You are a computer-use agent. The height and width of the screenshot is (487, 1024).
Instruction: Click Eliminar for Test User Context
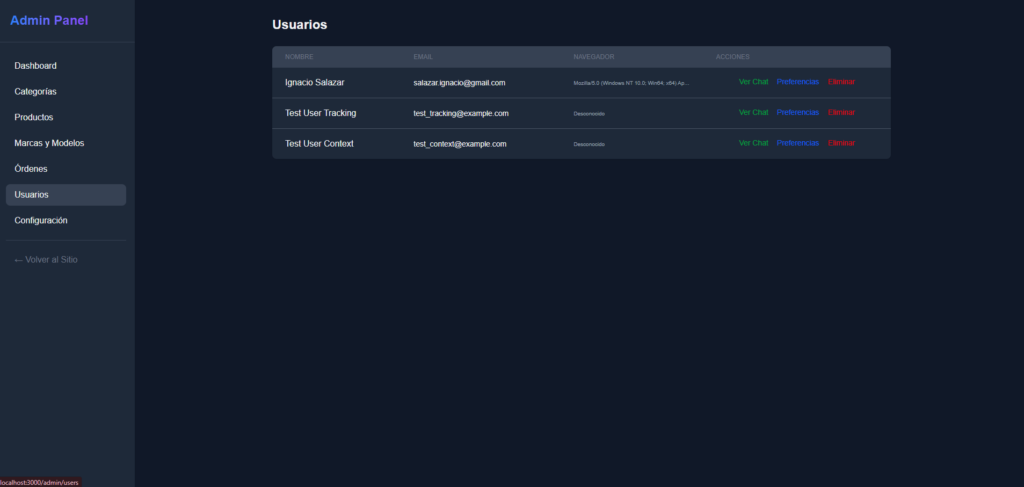point(841,143)
